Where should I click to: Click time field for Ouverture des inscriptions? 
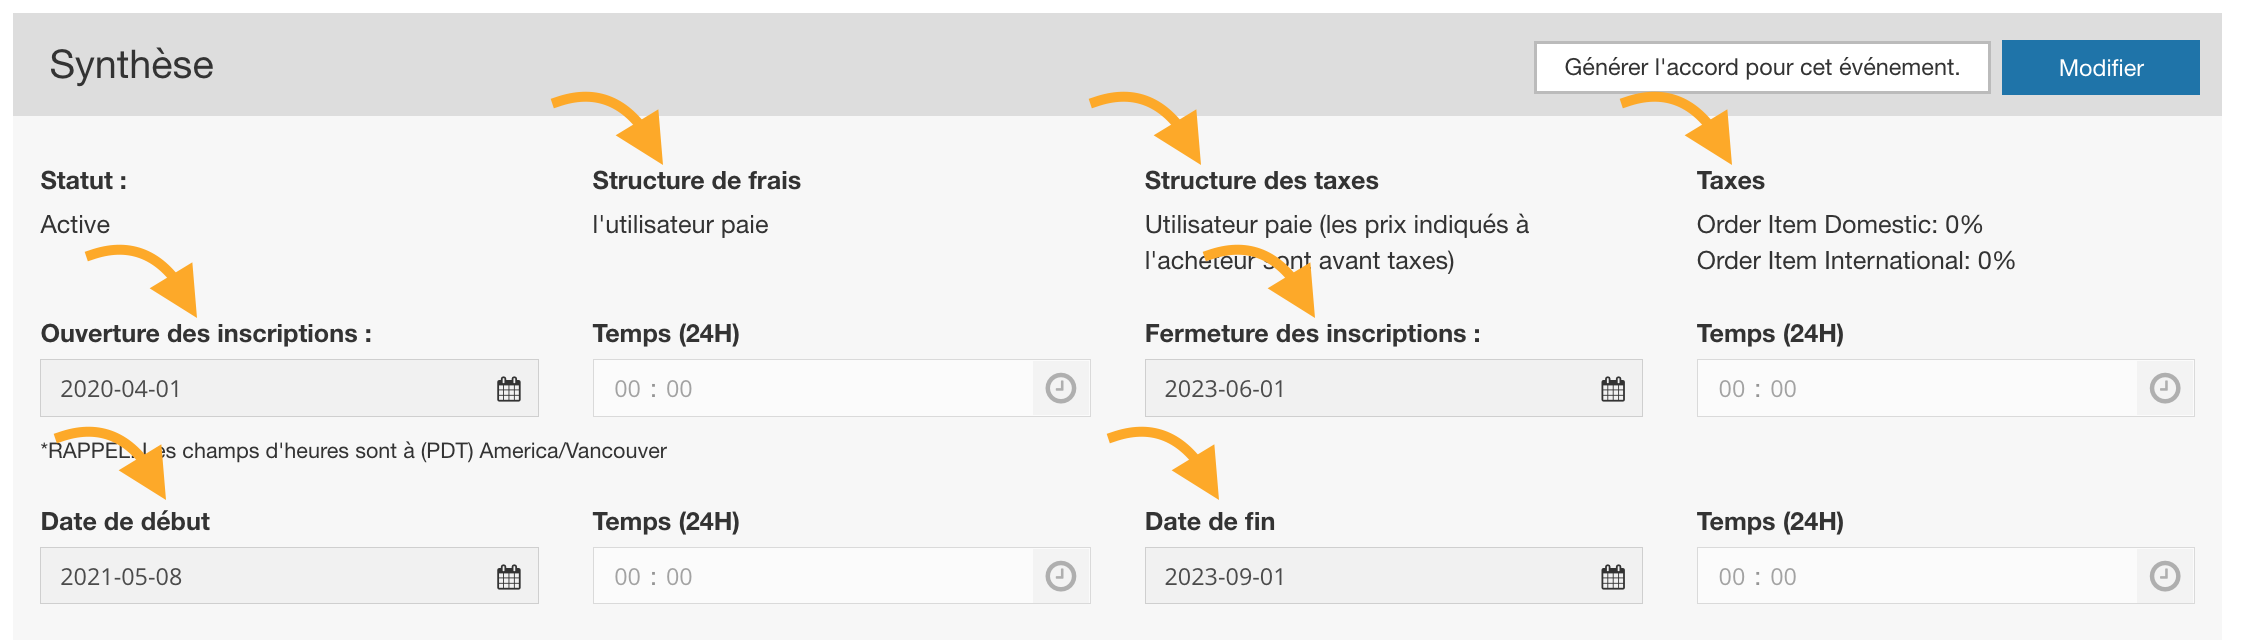tap(812, 389)
